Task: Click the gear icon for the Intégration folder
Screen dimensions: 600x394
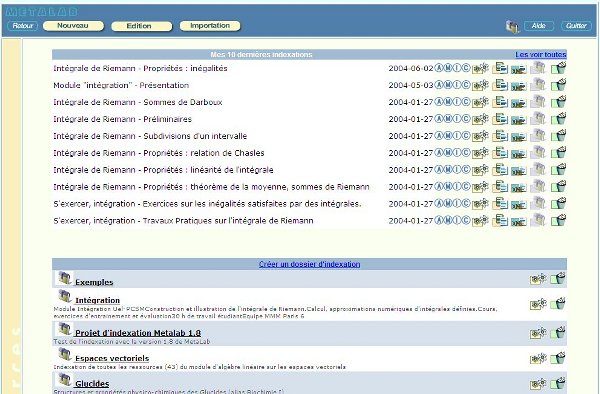Action: (x=538, y=304)
